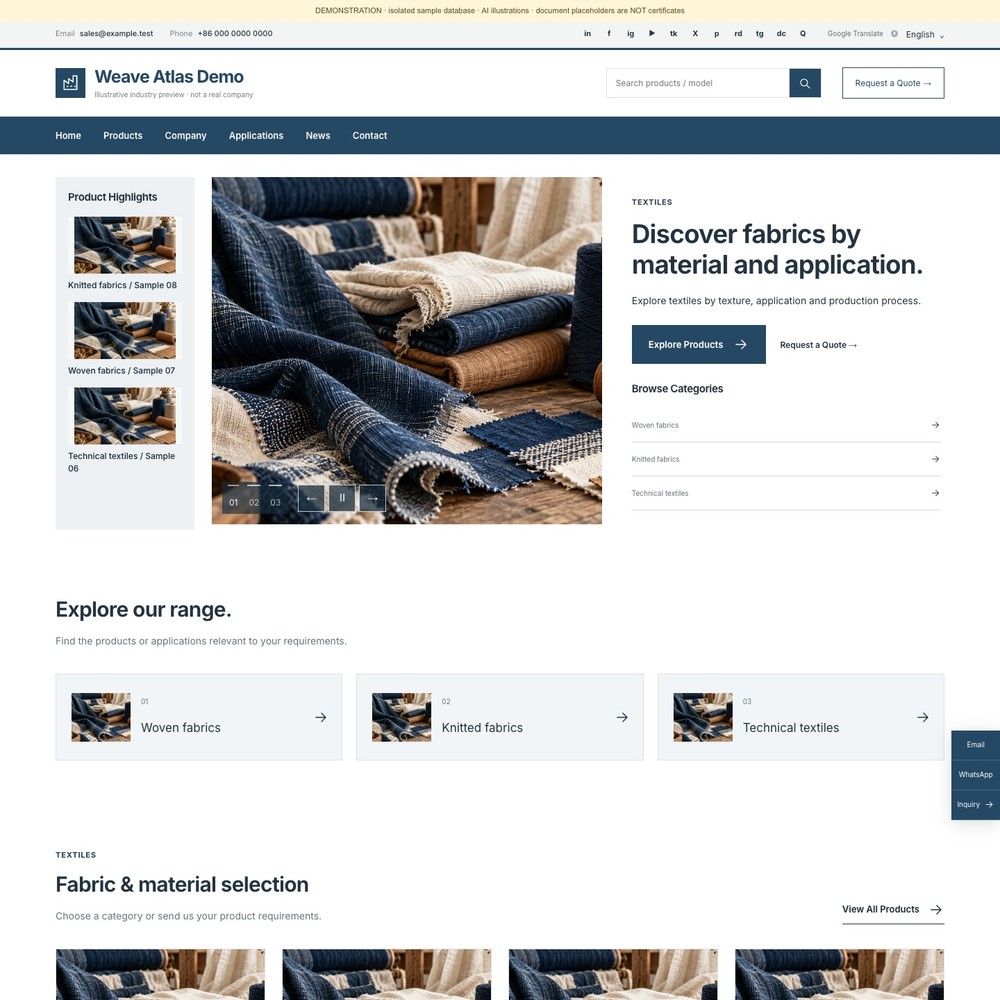Open the Reddit social icon
Screen dimensions: 1000x1000
[738, 34]
